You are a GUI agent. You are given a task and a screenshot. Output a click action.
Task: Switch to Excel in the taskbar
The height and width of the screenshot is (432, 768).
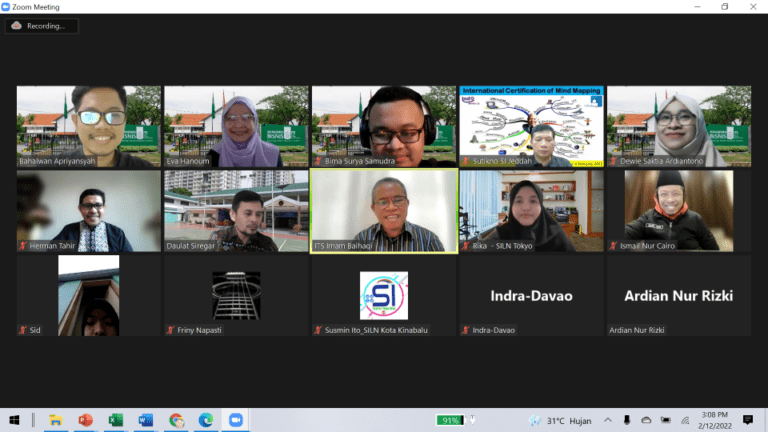point(116,420)
